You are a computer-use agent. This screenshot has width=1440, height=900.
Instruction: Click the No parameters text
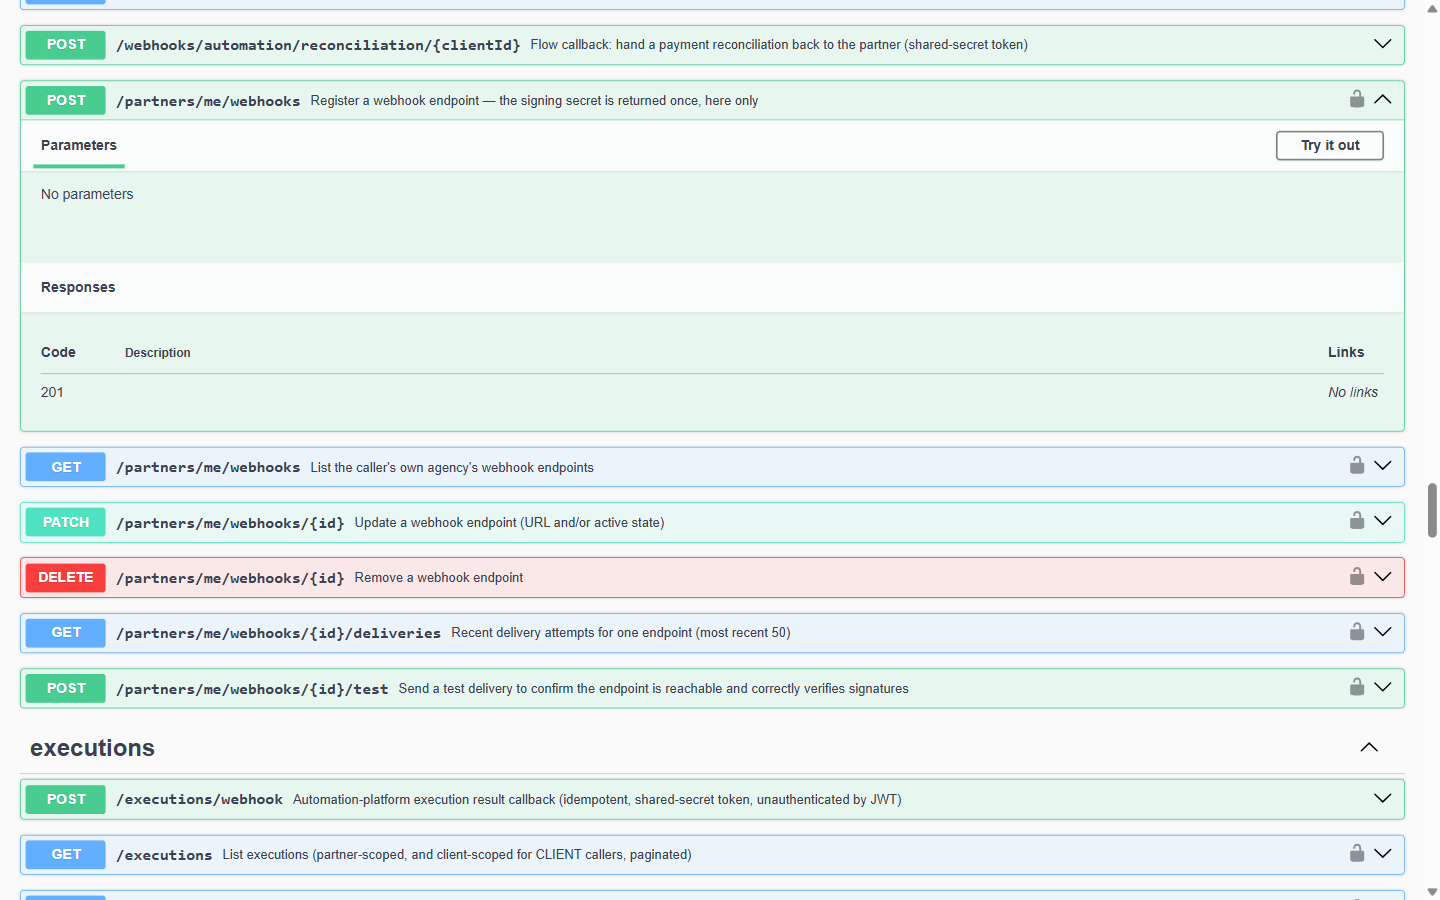coord(87,194)
